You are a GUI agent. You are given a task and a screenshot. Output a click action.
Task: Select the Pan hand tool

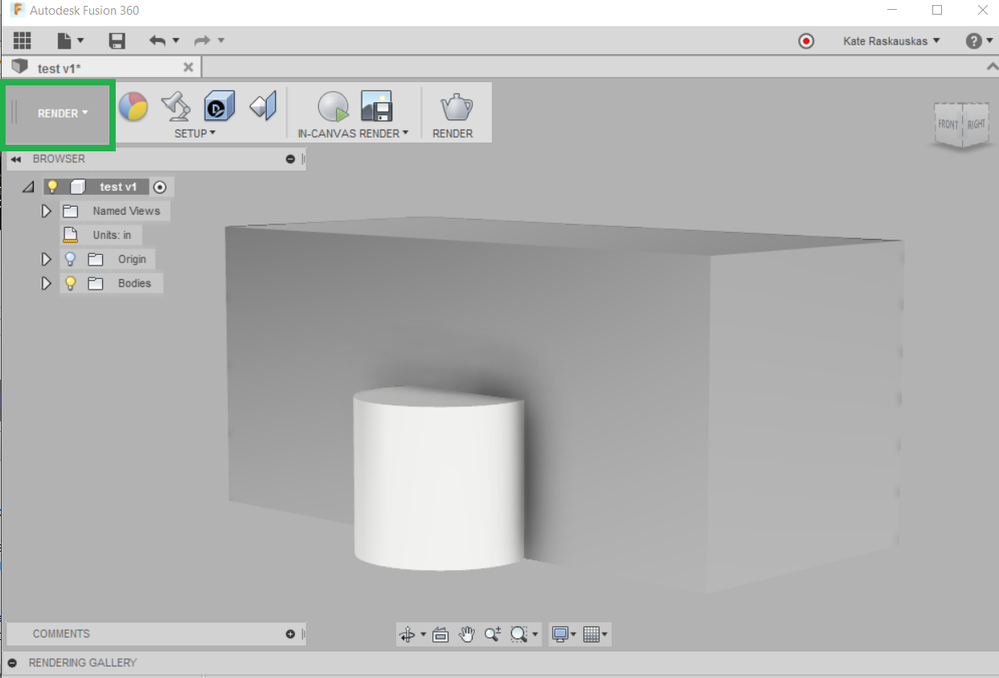tap(467, 634)
